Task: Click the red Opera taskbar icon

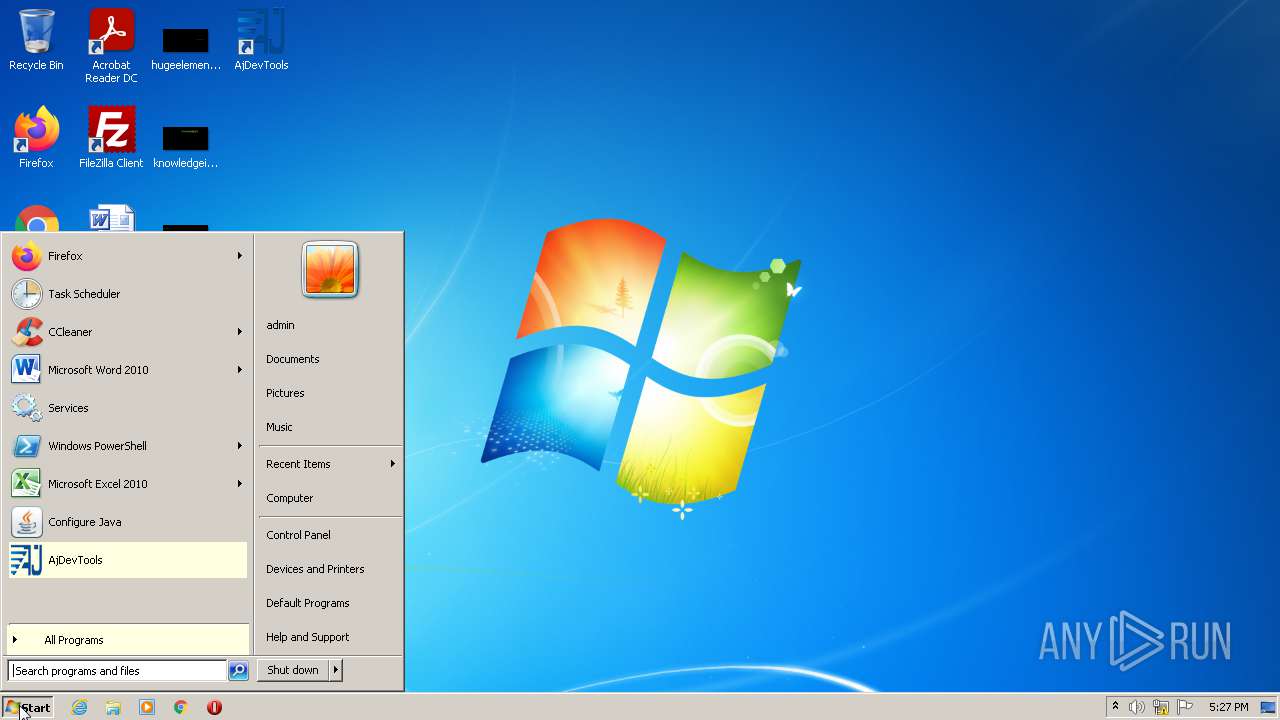Action: coord(214,707)
